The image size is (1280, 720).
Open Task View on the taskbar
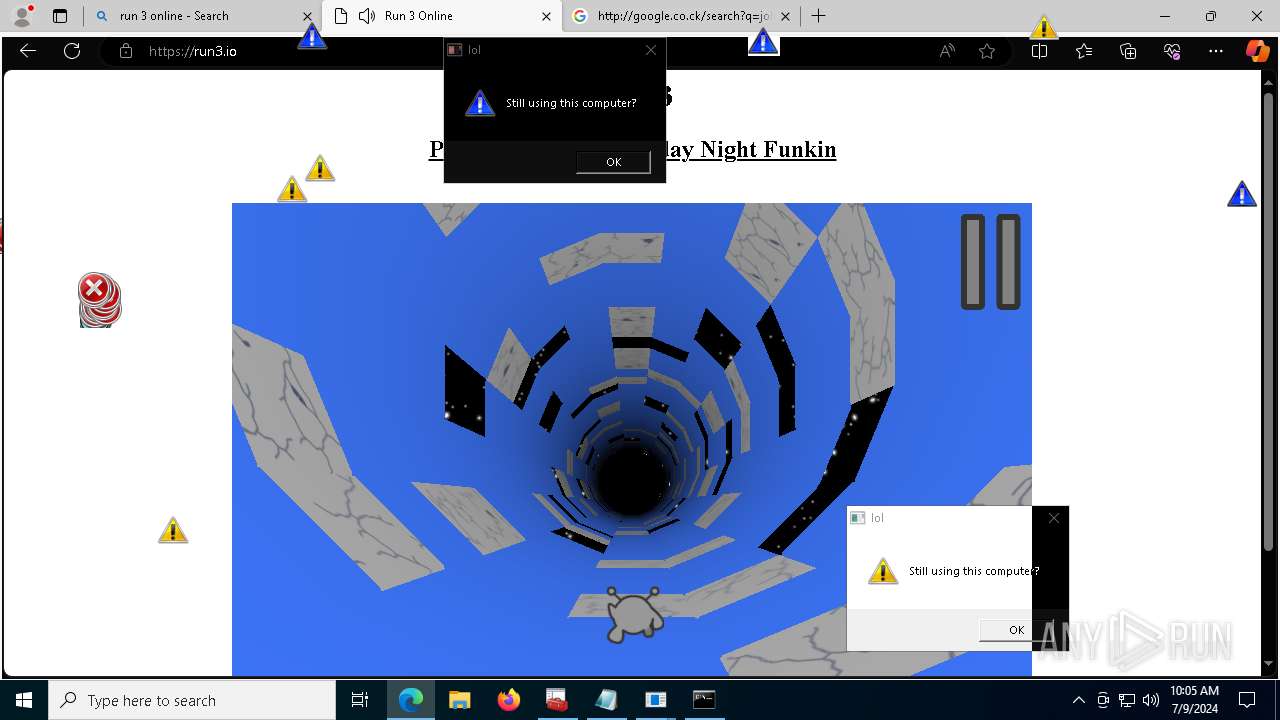pos(360,700)
